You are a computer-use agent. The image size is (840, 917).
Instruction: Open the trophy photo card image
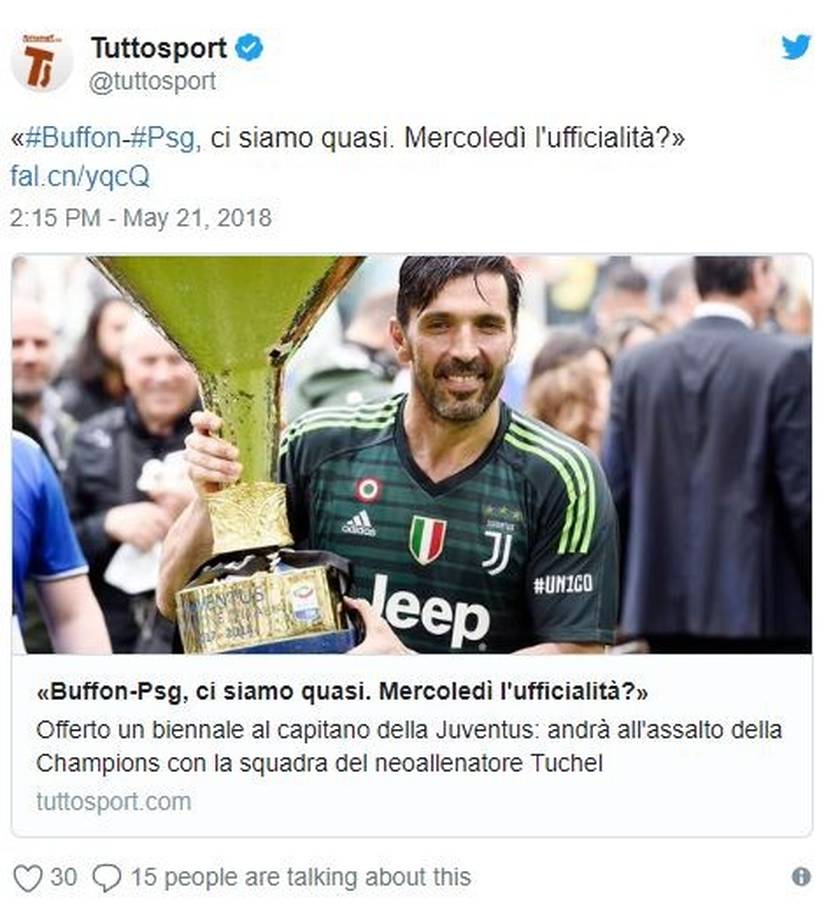[412, 454]
